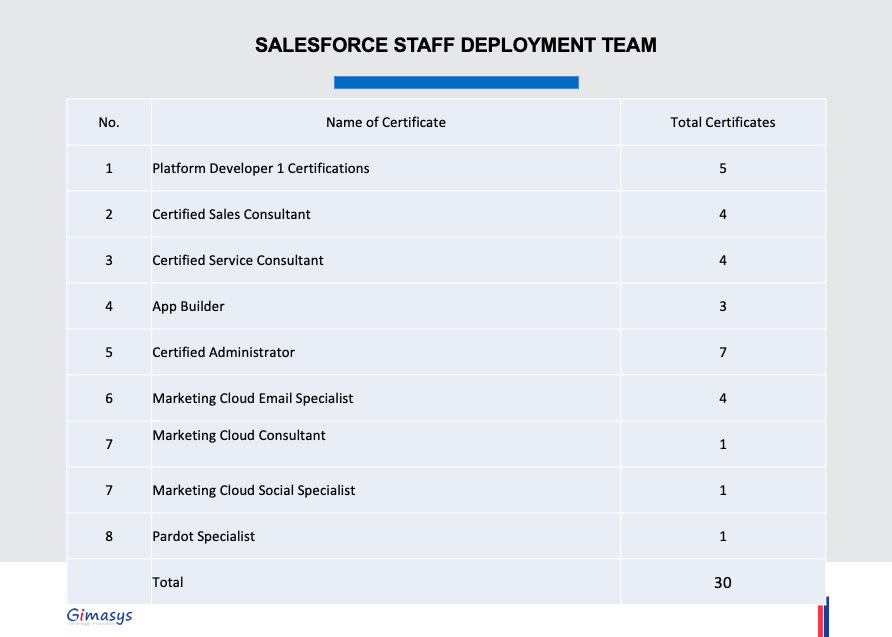Image resolution: width=892 pixels, height=637 pixels.
Task: Click count 3 in App Builder row
Action: point(722,307)
